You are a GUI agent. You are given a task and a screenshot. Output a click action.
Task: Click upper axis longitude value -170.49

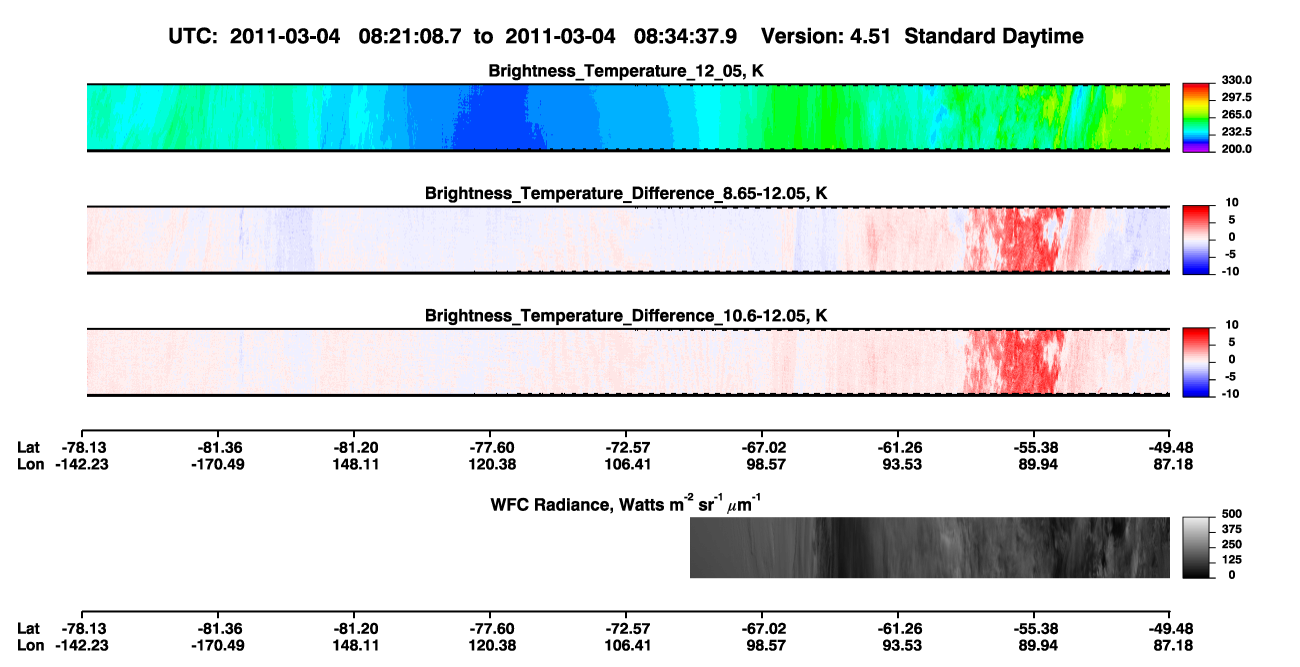click(x=218, y=464)
